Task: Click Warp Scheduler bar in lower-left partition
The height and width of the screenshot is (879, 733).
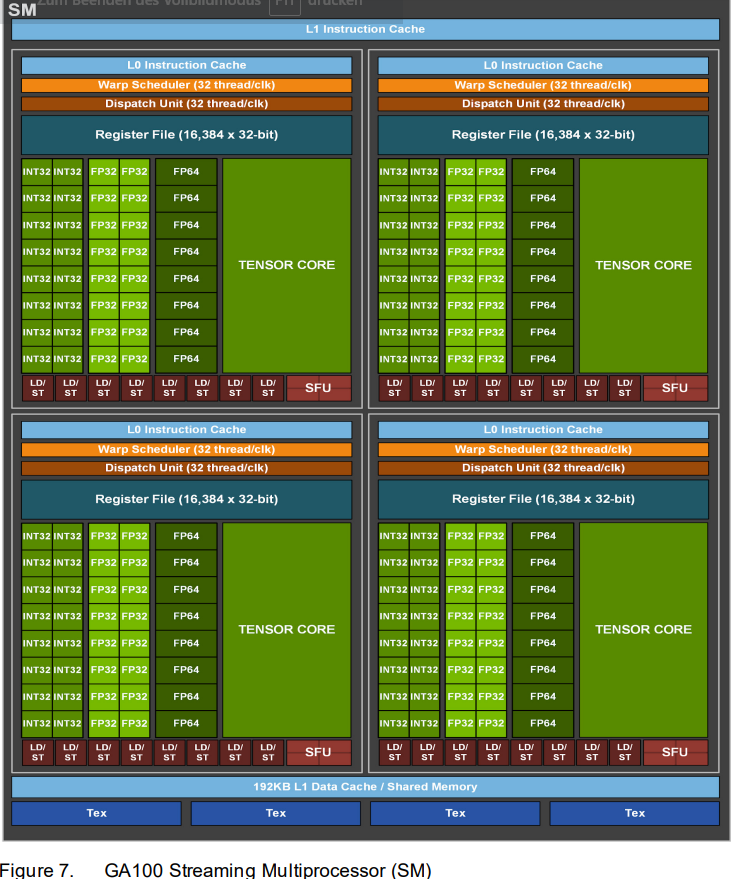Action: point(187,450)
